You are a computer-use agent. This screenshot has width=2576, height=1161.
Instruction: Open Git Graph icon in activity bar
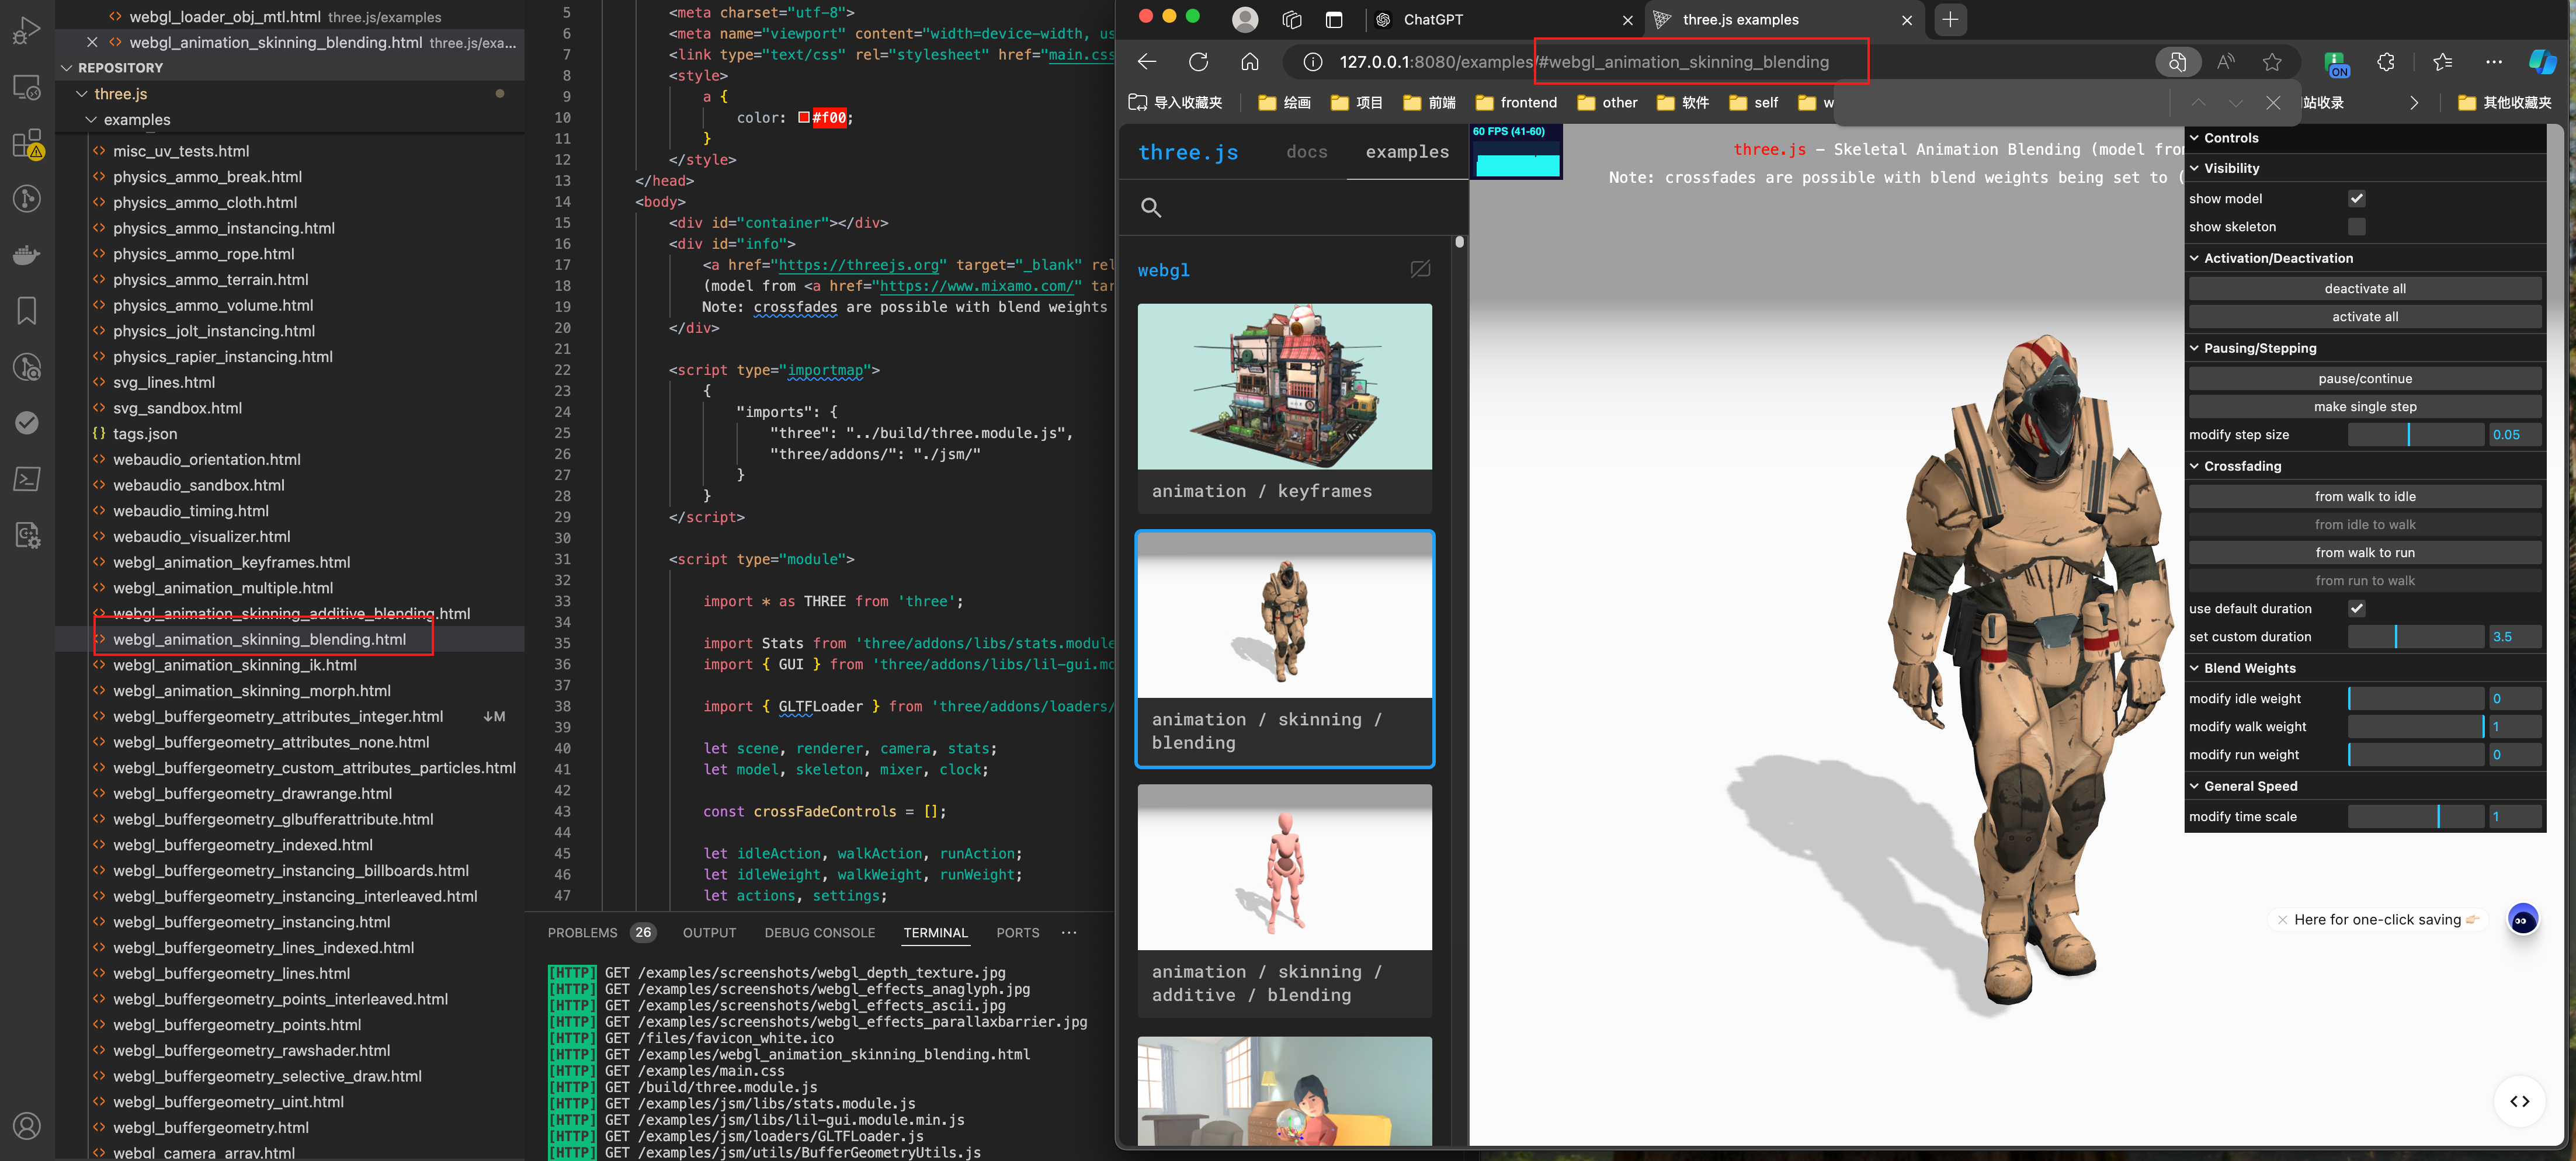click(27, 199)
